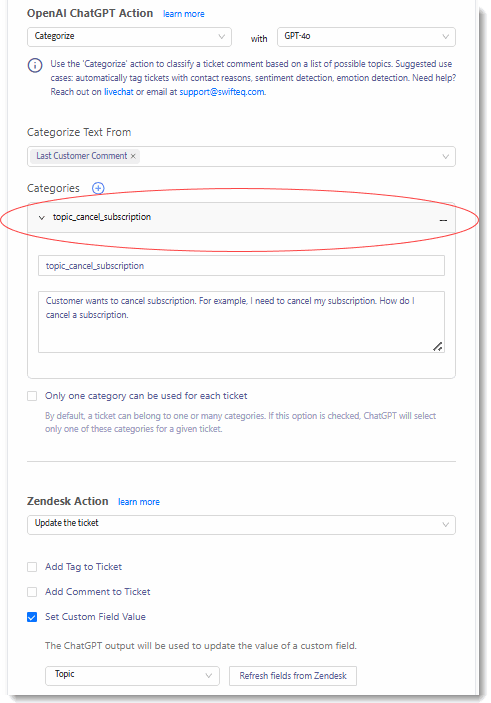
Task: Click the info icon beside the Categorize description
Action: 35,65
